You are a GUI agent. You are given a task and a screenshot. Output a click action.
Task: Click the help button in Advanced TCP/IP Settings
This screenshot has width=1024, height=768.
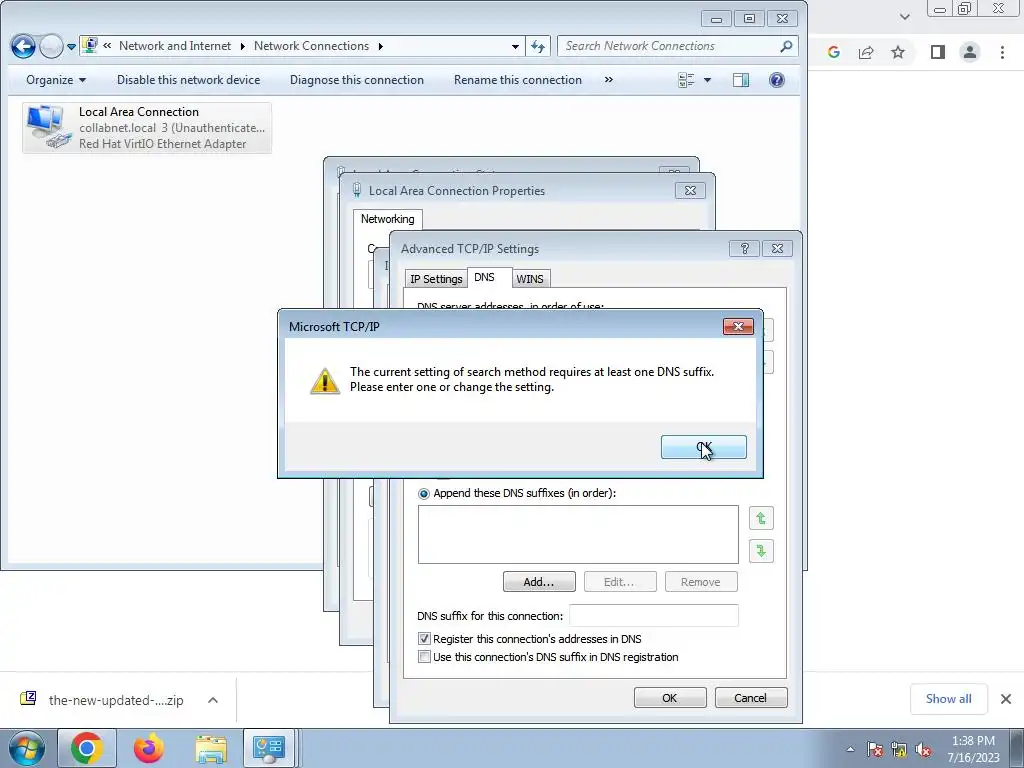[744, 249]
